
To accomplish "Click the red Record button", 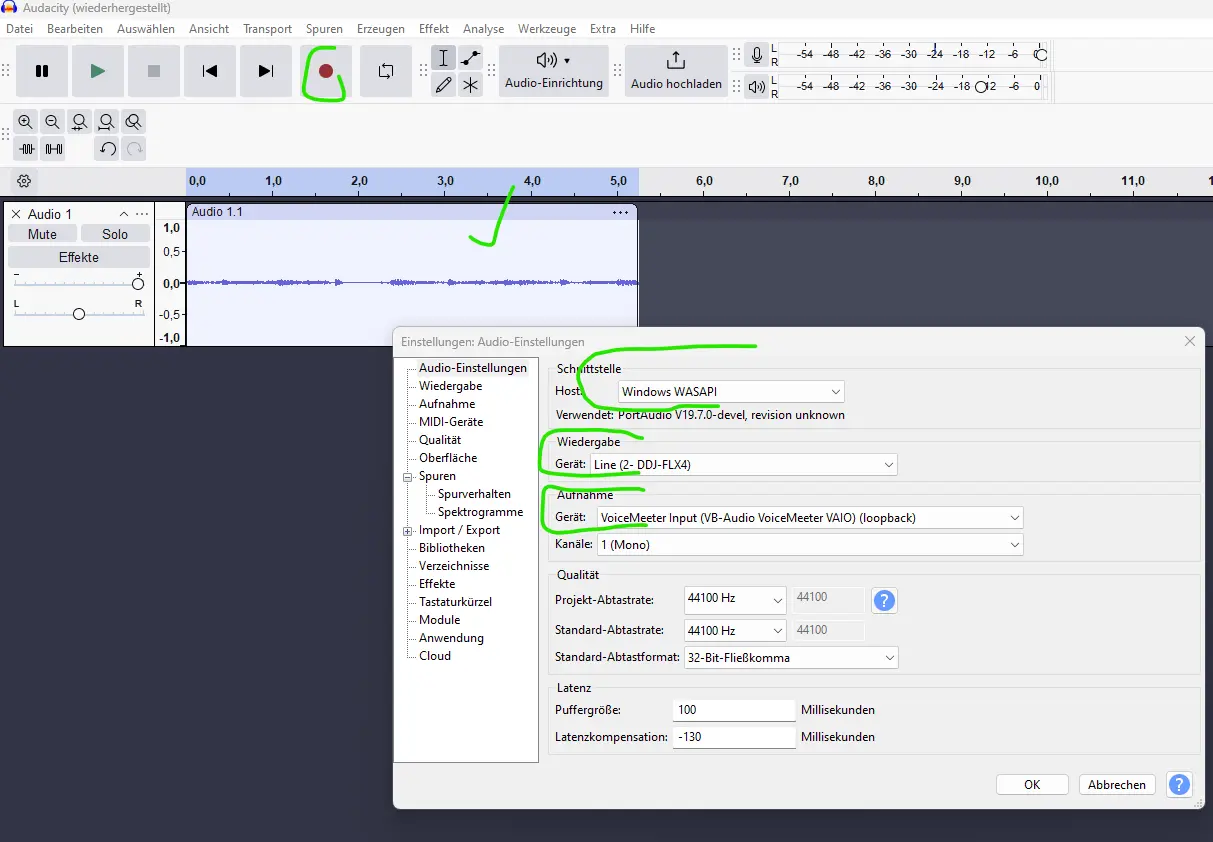I will [x=325, y=70].
